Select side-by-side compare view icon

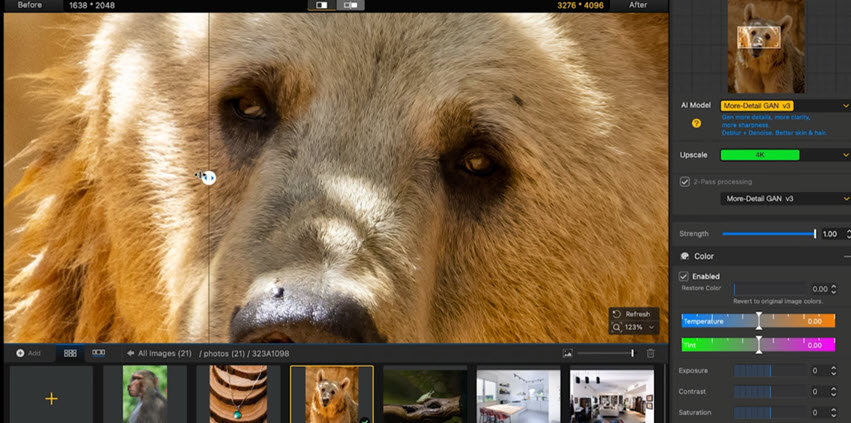pyautogui.click(x=351, y=5)
